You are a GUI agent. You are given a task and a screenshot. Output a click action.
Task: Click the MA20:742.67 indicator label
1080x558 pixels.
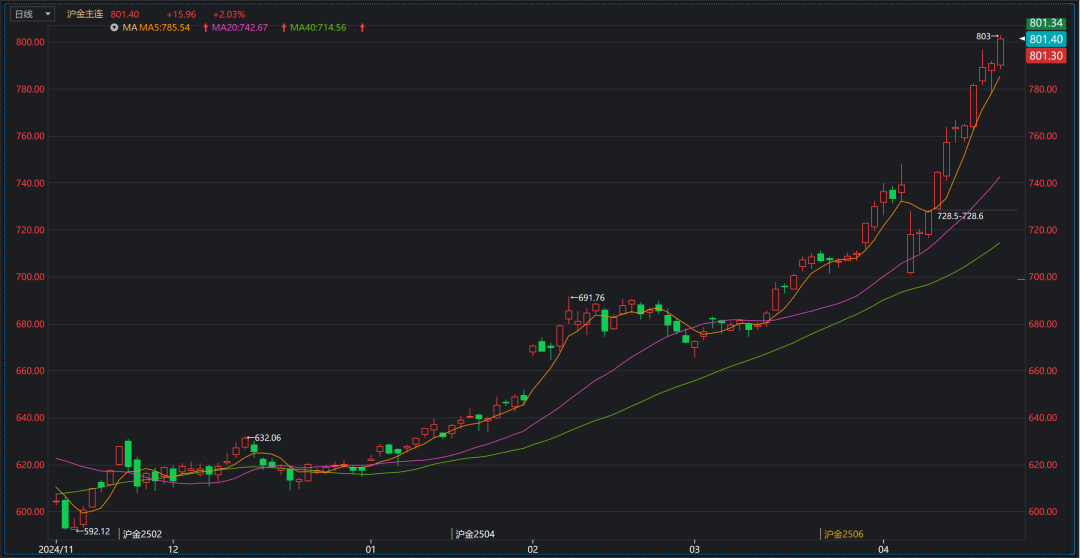click(x=240, y=27)
